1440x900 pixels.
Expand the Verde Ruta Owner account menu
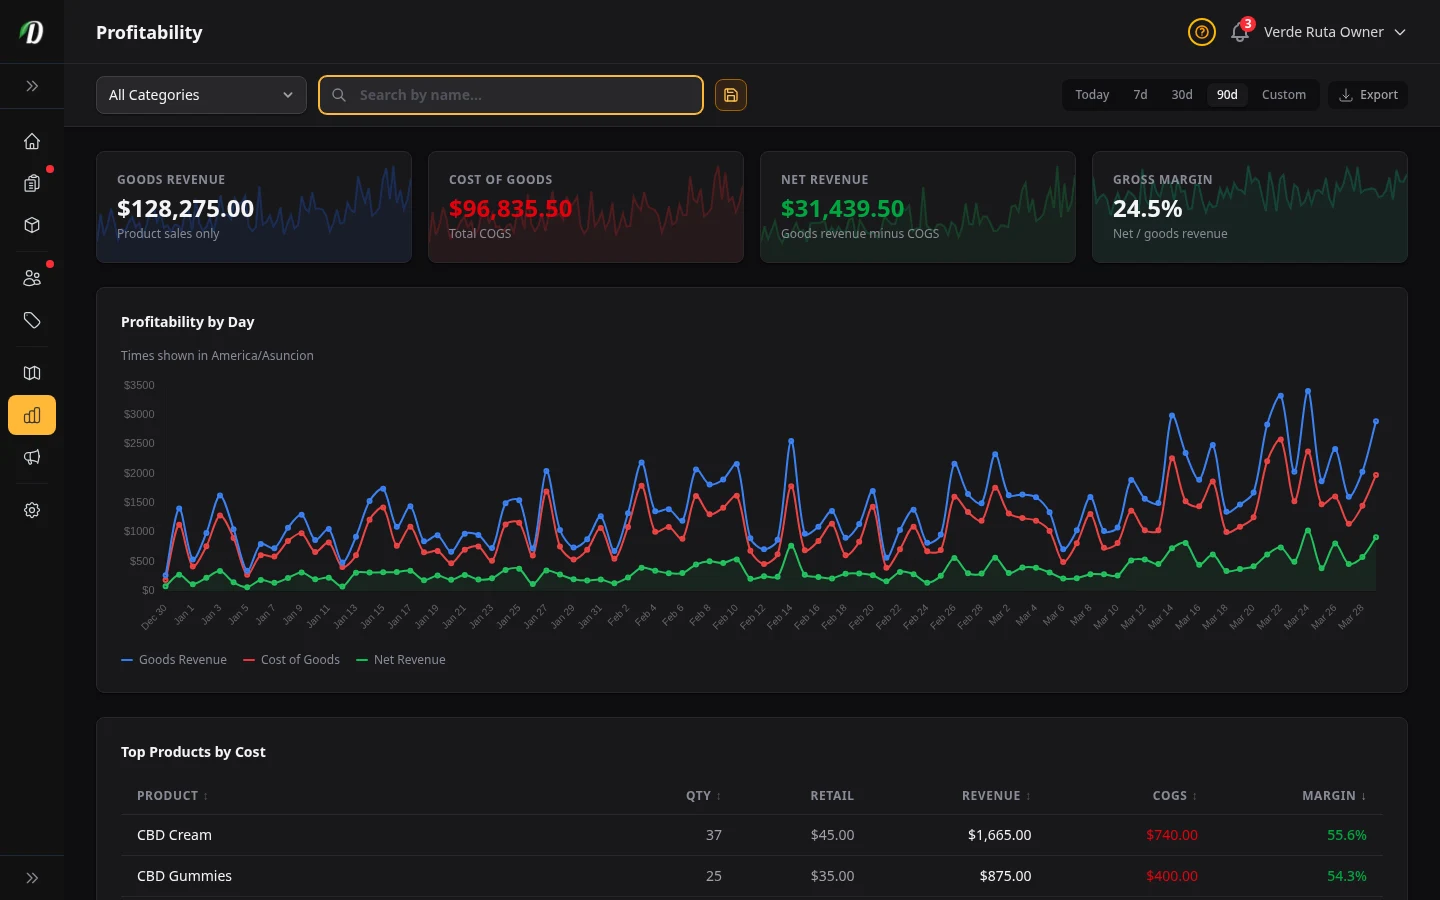click(1334, 32)
